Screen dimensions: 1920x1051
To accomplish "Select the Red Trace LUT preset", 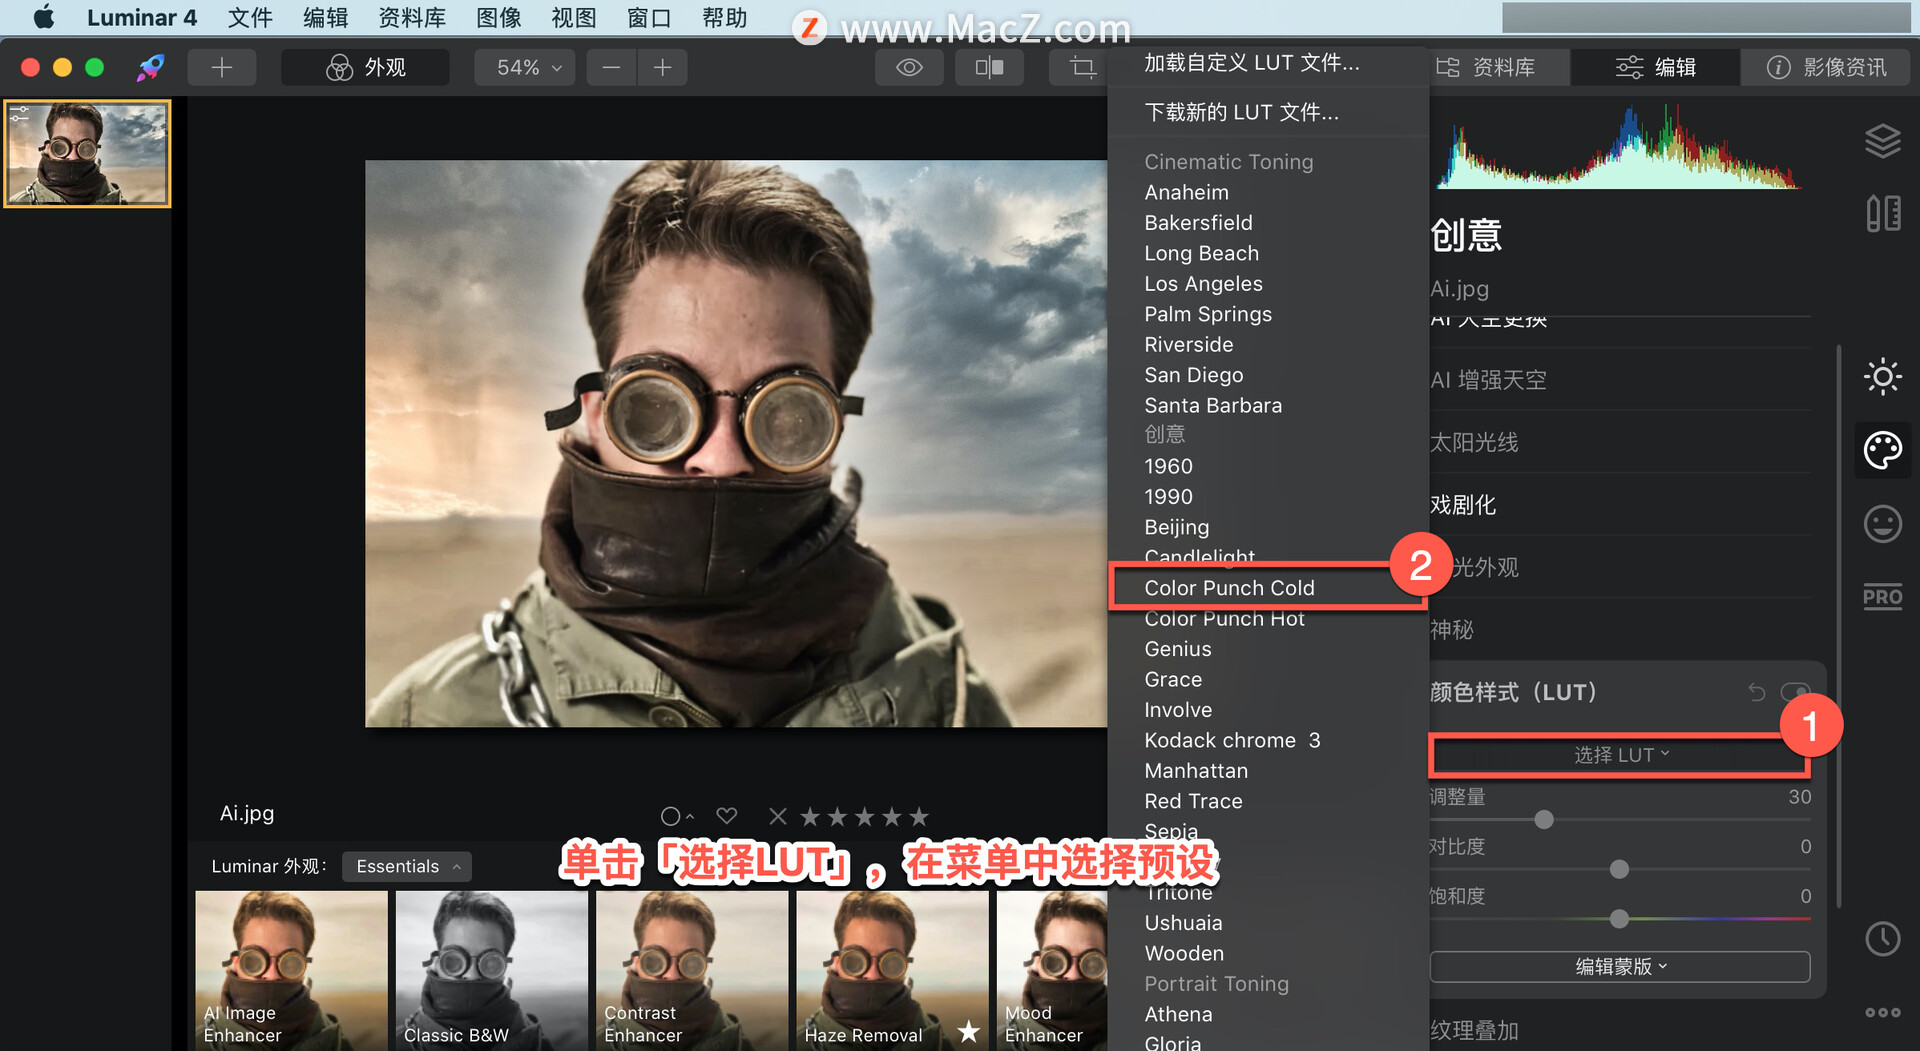I will [x=1193, y=801].
